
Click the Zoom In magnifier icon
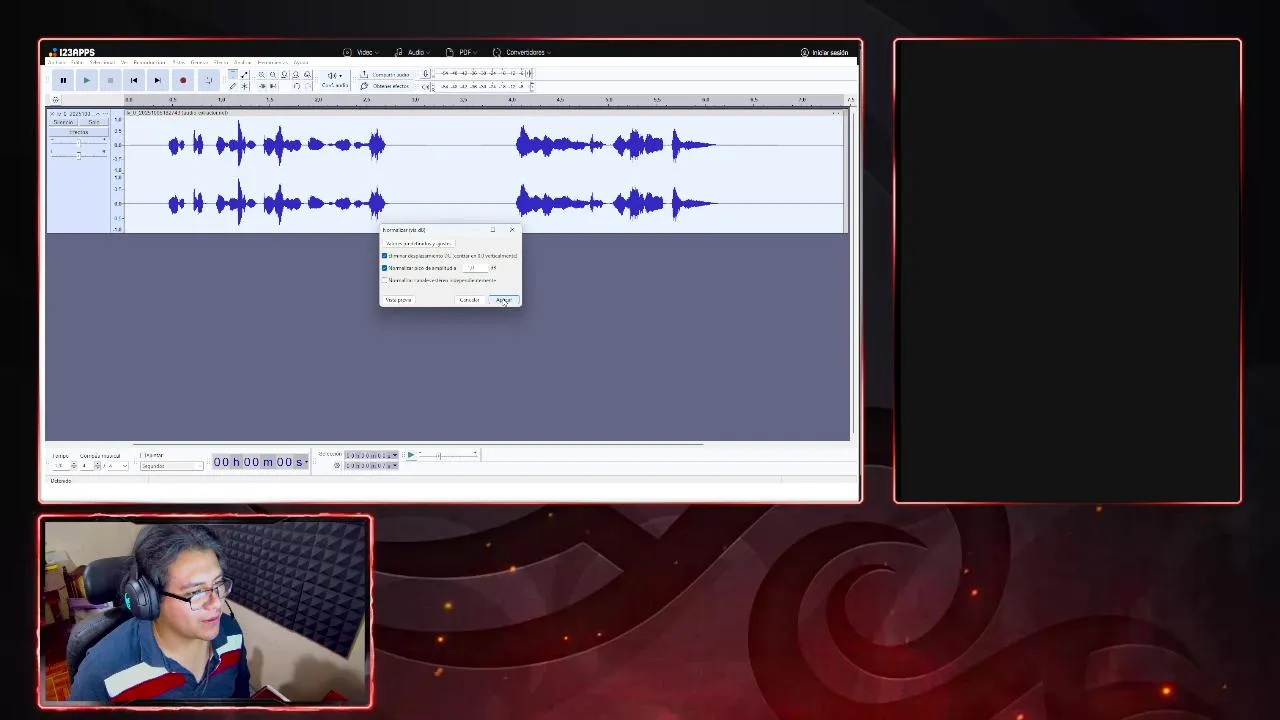click(261, 75)
